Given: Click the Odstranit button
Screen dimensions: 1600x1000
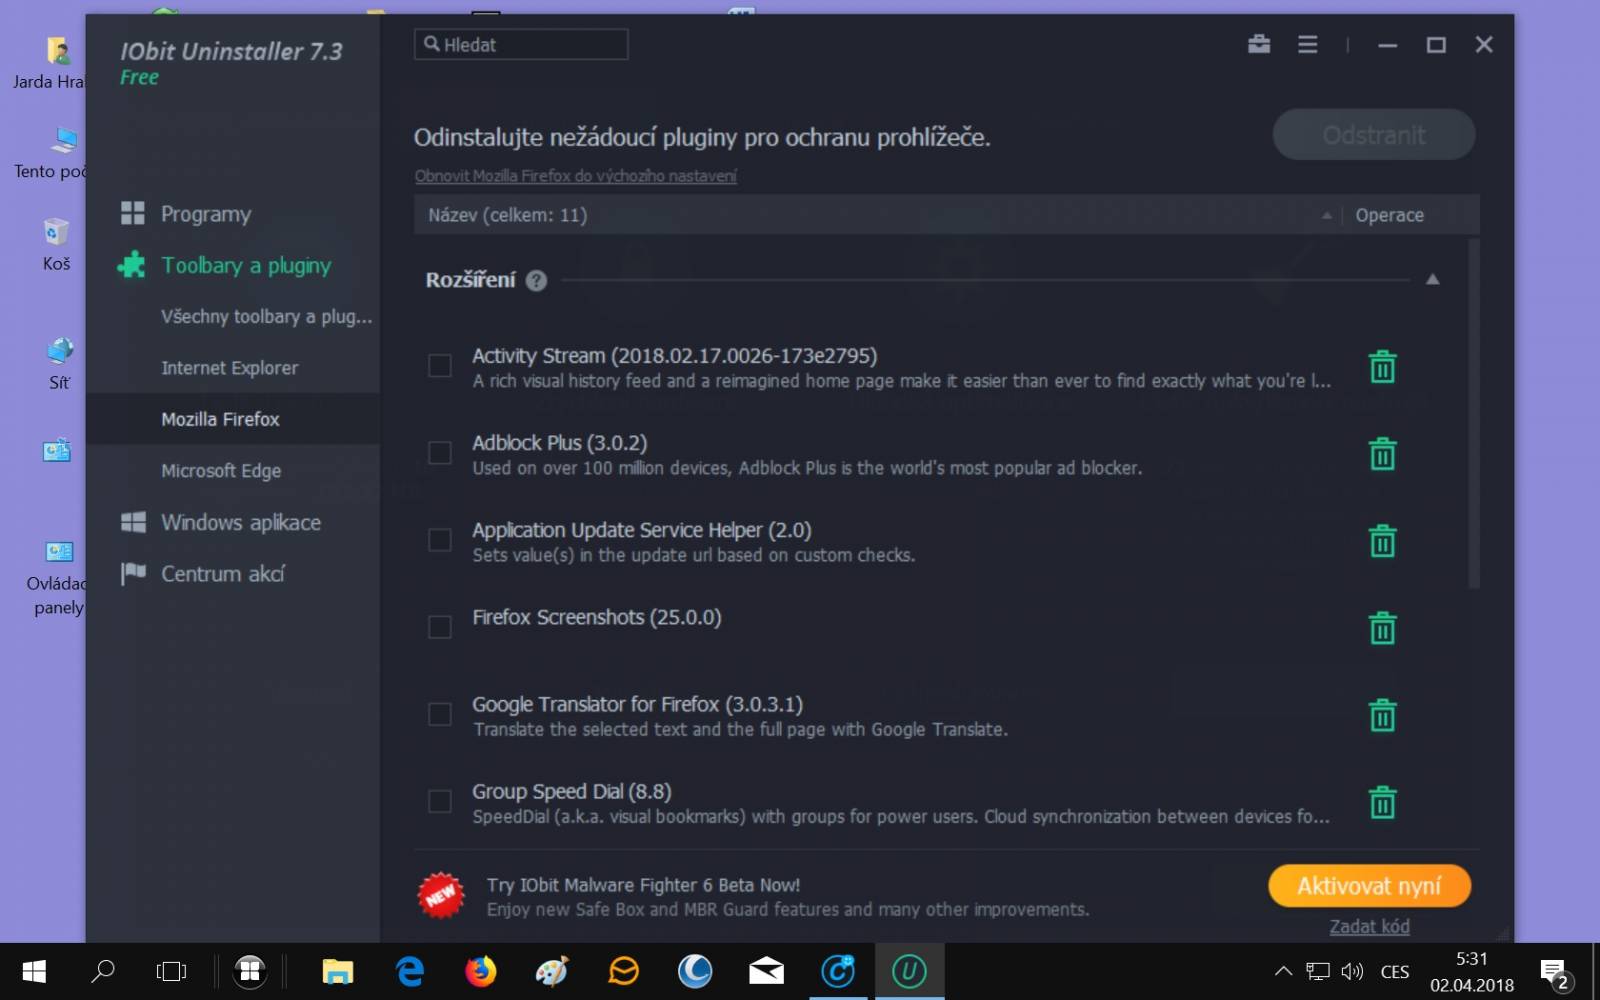Looking at the screenshot, I should pyautogui.click(x=1373, y=135).
